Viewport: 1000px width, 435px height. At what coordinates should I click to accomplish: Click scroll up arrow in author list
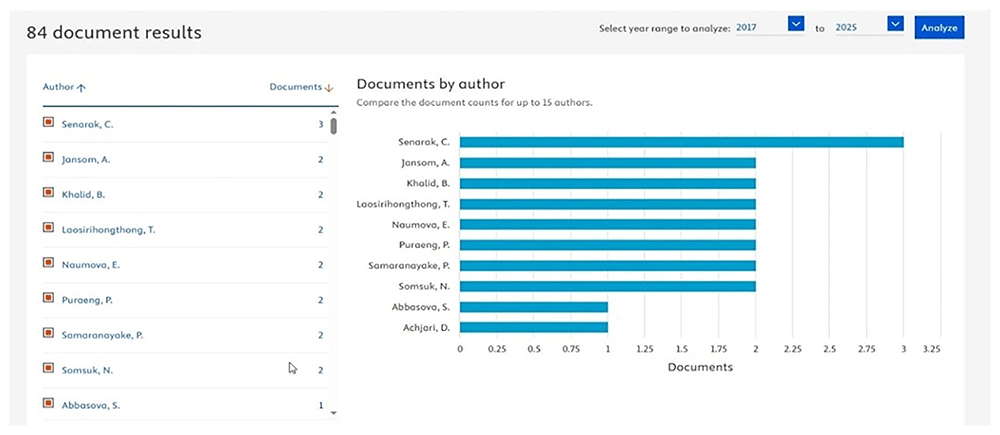pyautogui.click(x=333, y=112)
